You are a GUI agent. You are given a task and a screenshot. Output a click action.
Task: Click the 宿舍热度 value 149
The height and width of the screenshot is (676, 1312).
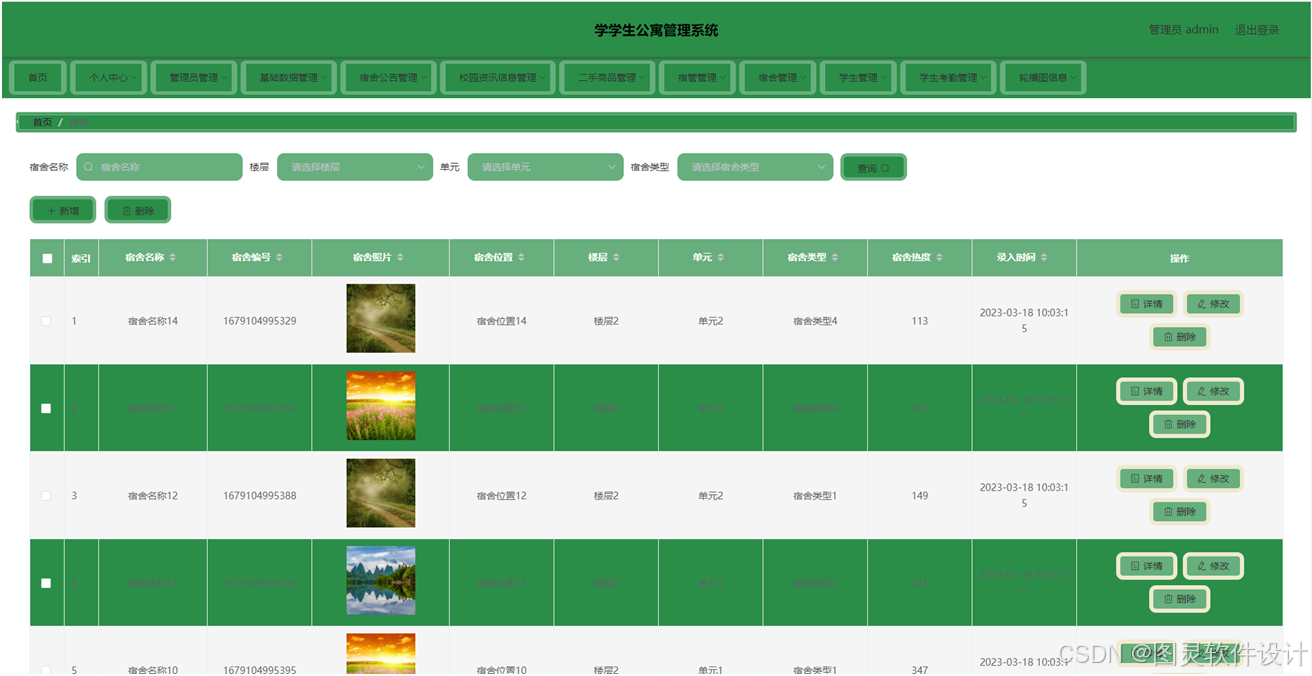(920, 496)
